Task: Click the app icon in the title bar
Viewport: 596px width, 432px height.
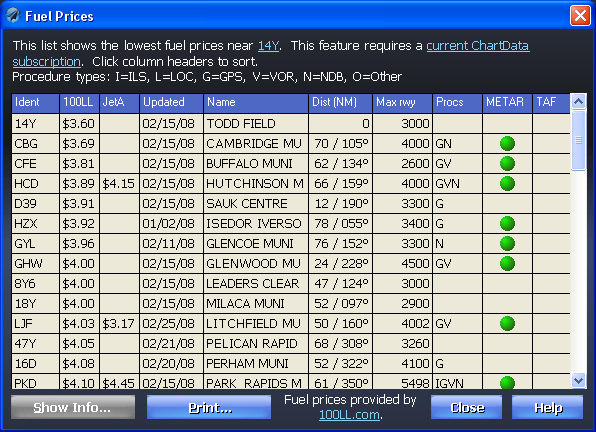Action: pyautogui.click(x=13, y=16)
